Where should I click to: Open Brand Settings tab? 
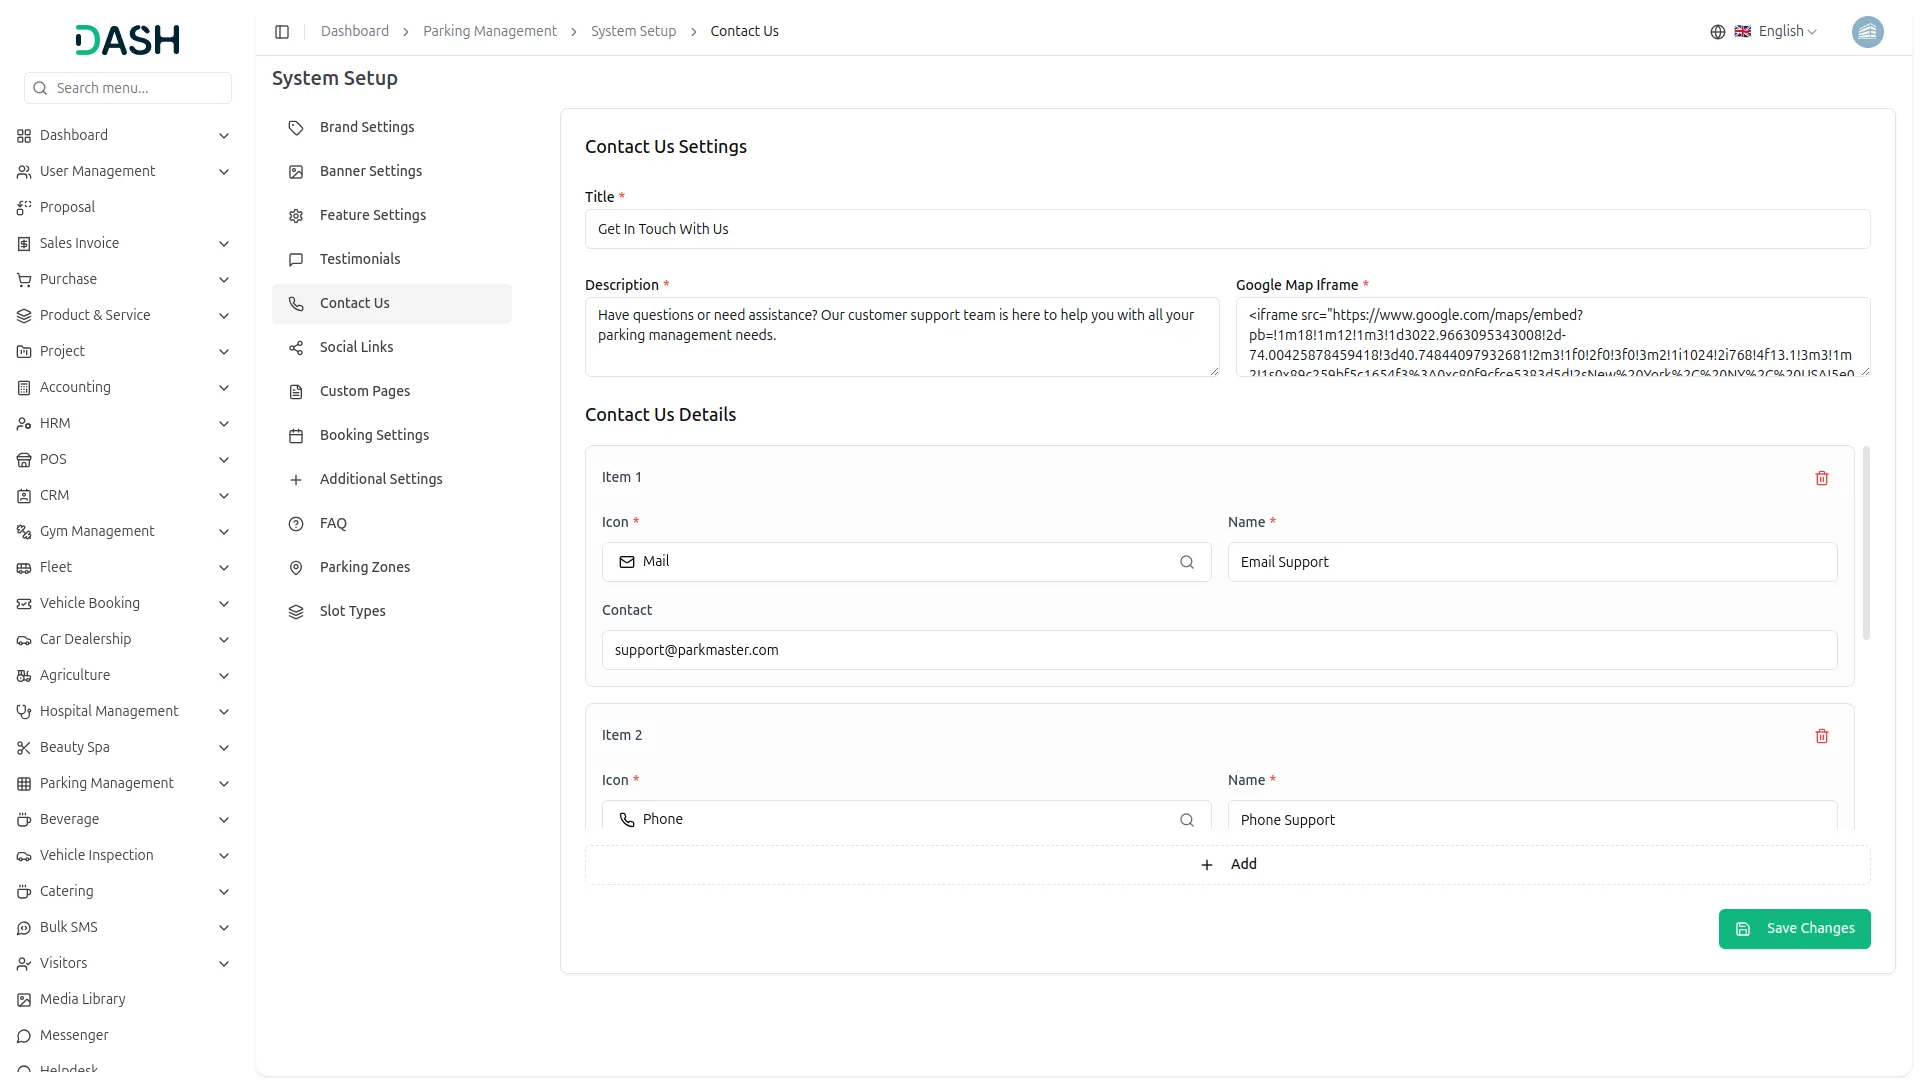[367, 128]
